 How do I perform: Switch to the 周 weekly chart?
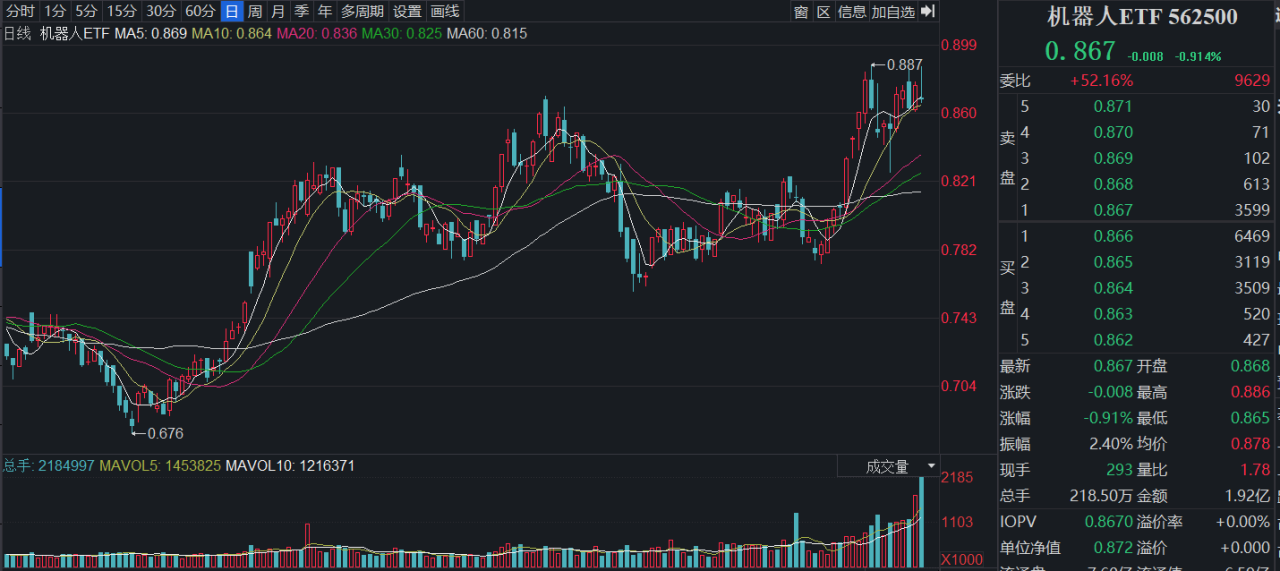(255, 12)
